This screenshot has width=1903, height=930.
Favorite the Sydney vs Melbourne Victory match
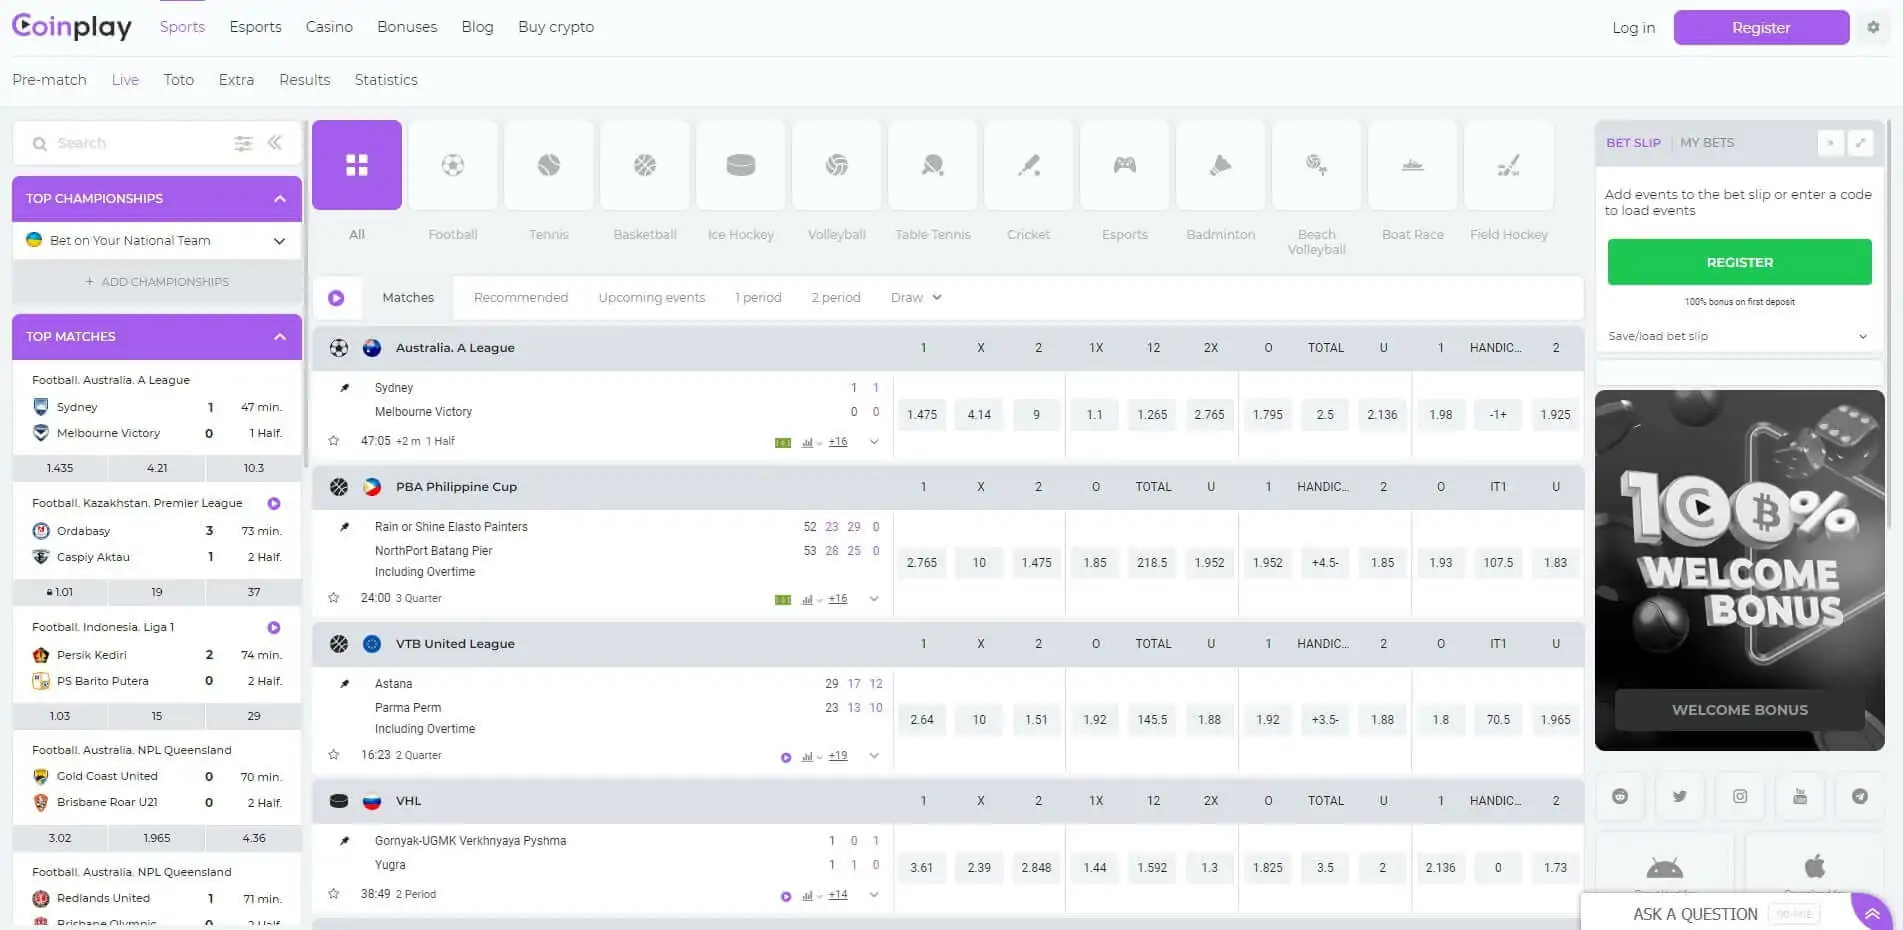(x=334, y=440)
